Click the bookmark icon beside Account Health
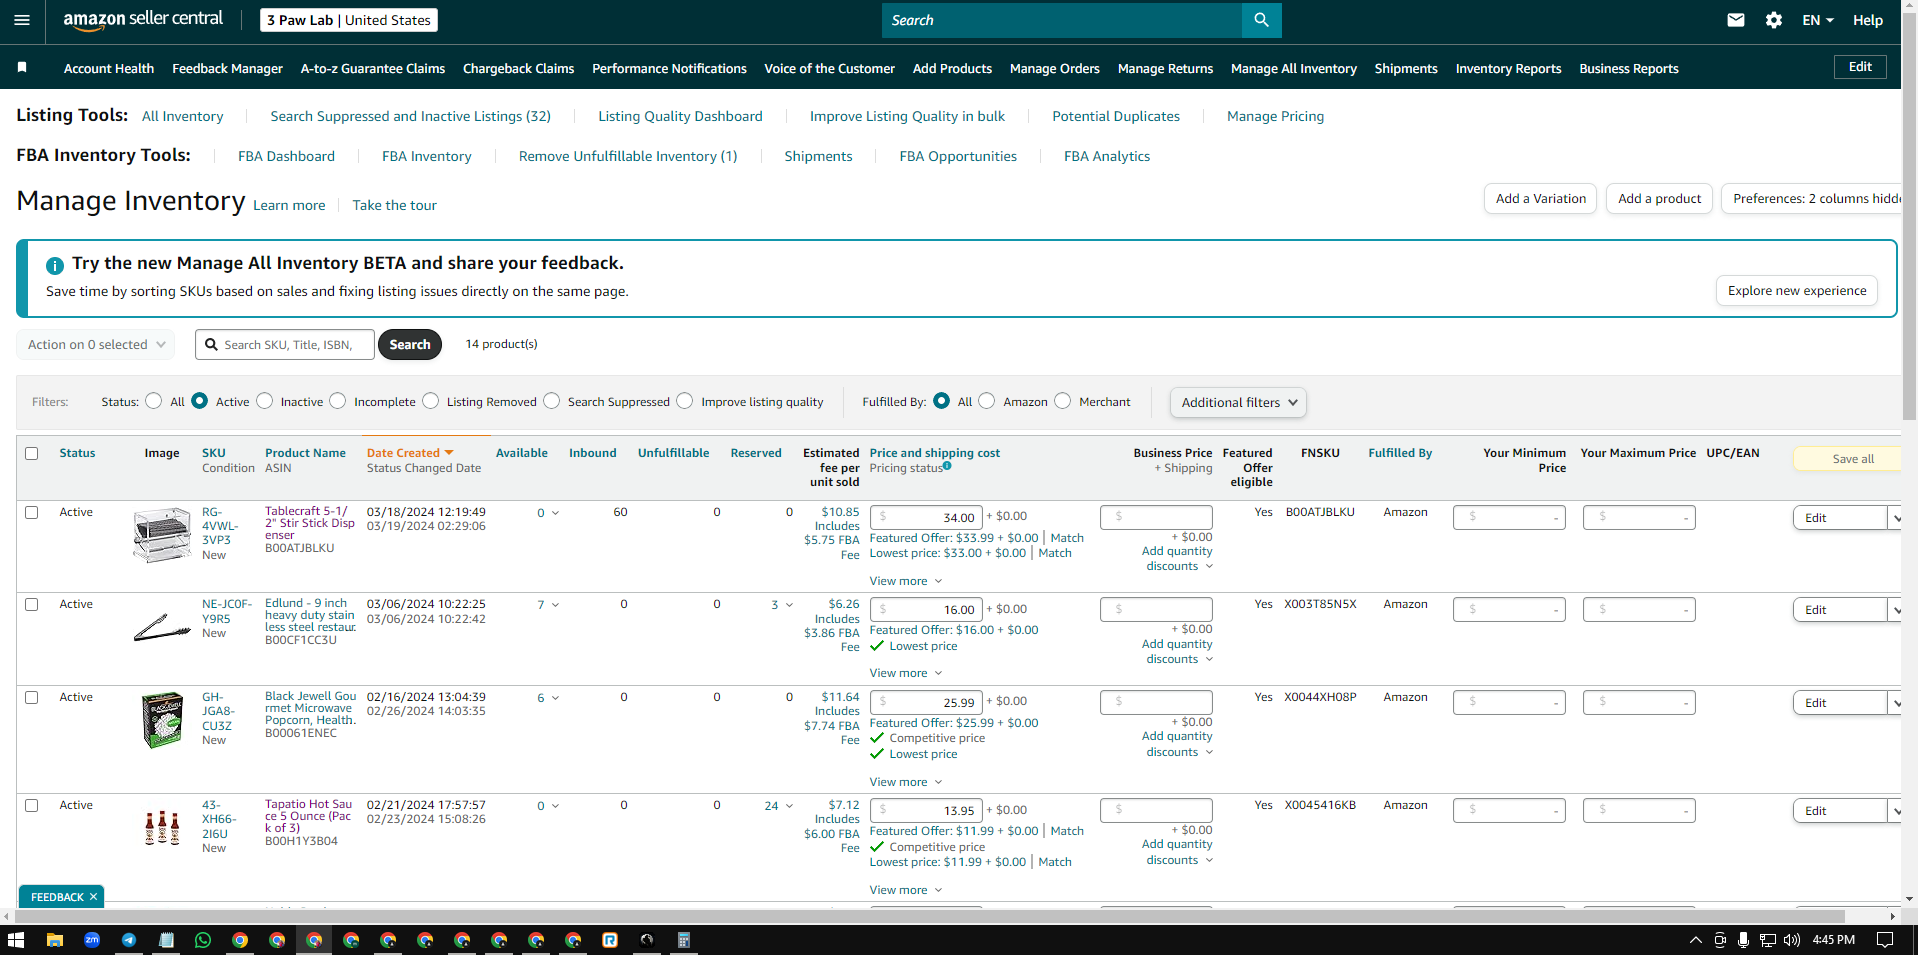This screenshot has width=1918, height=955. click(22, 67)
